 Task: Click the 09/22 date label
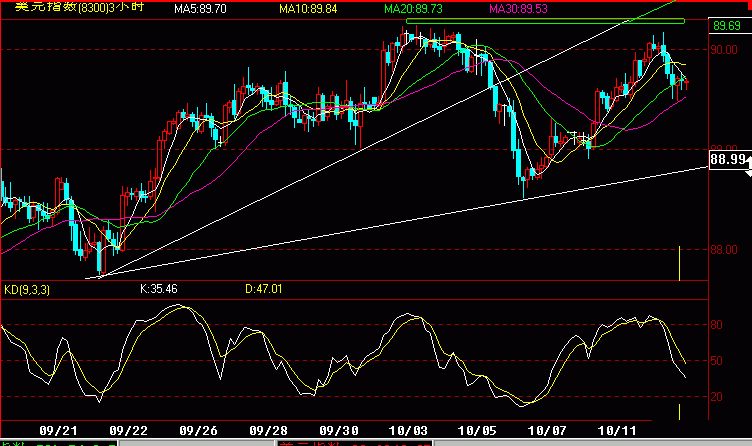129,430
